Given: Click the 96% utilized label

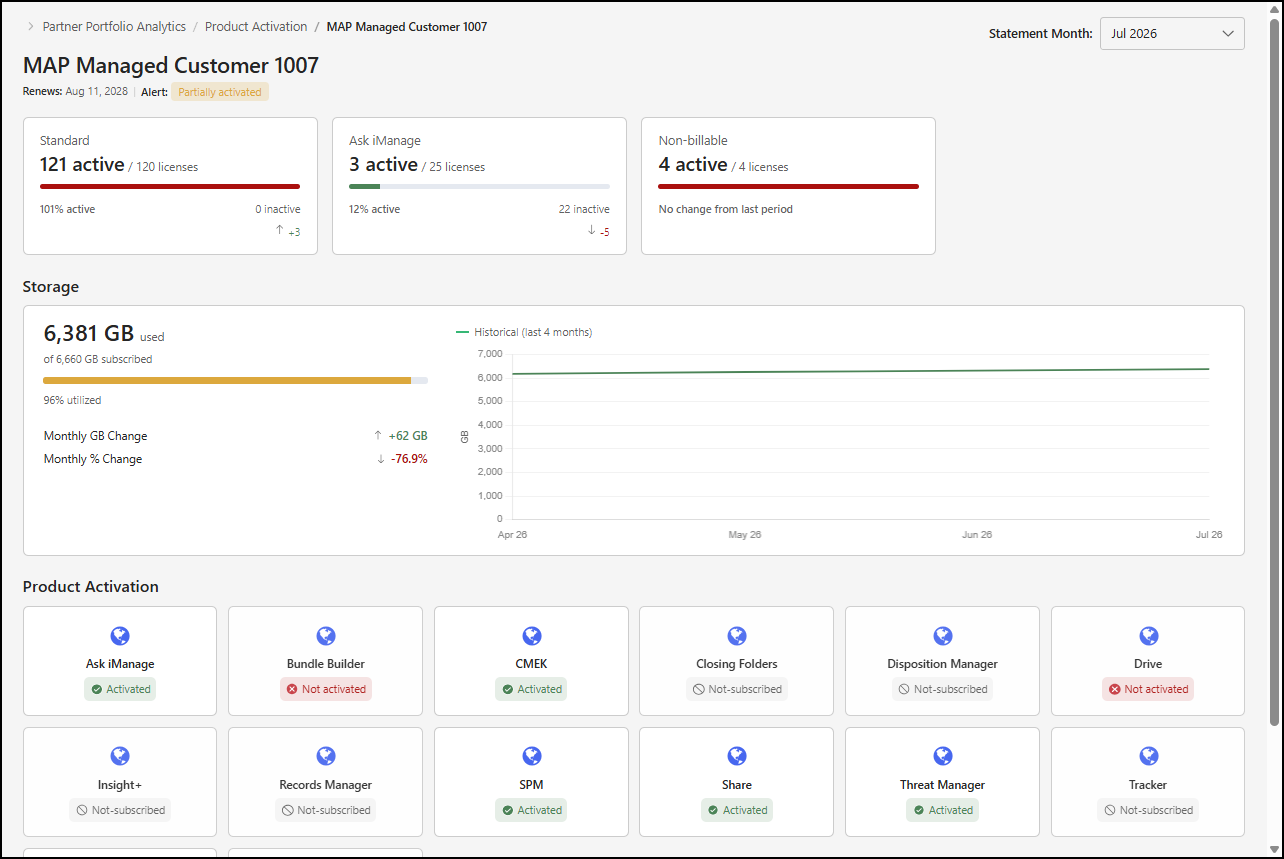Looking at the screenshot, I should tap(72, 400).
